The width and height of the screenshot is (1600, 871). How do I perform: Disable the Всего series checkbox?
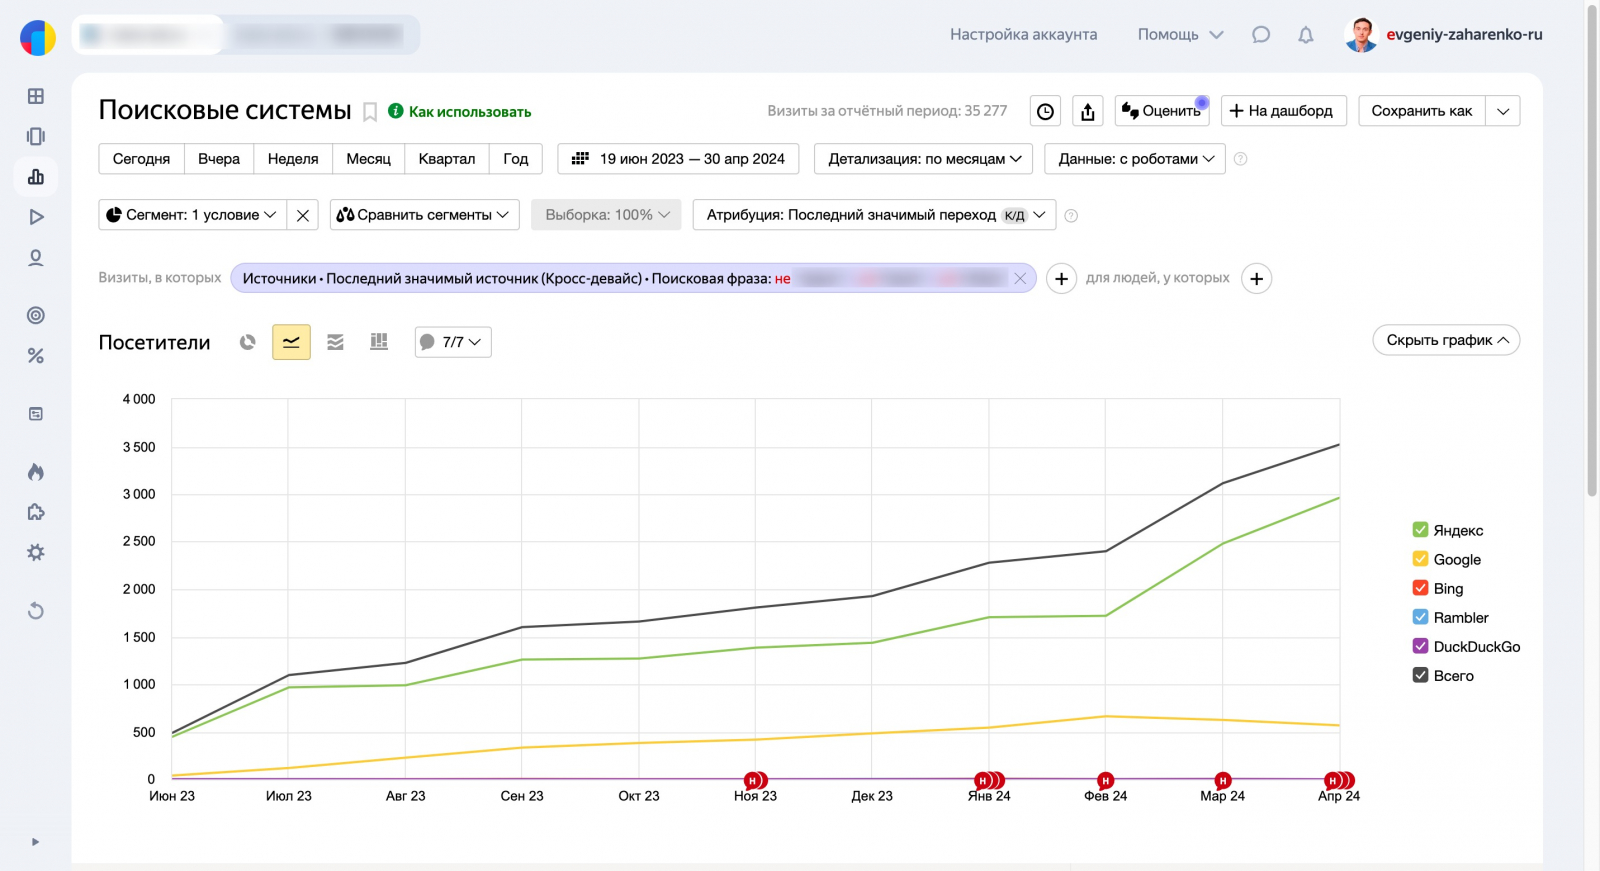[1420, 675]
